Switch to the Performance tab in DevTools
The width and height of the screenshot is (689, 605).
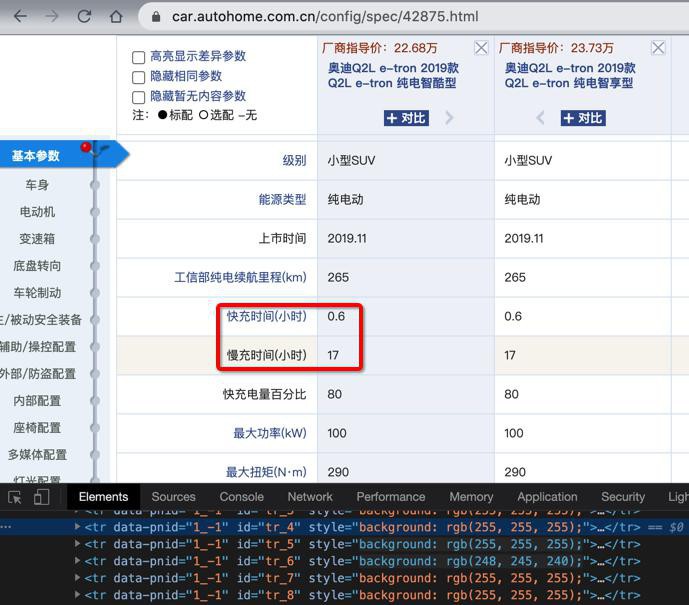click(x=391, y=497)
